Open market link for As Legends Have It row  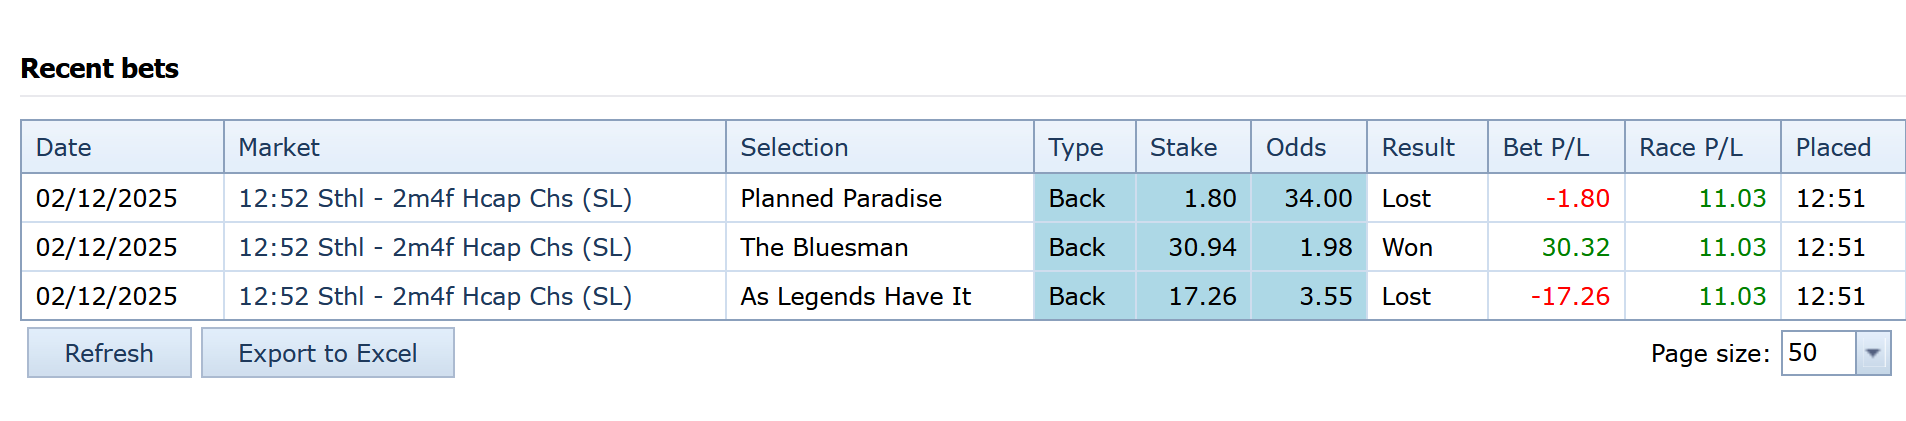coord(435,296)
